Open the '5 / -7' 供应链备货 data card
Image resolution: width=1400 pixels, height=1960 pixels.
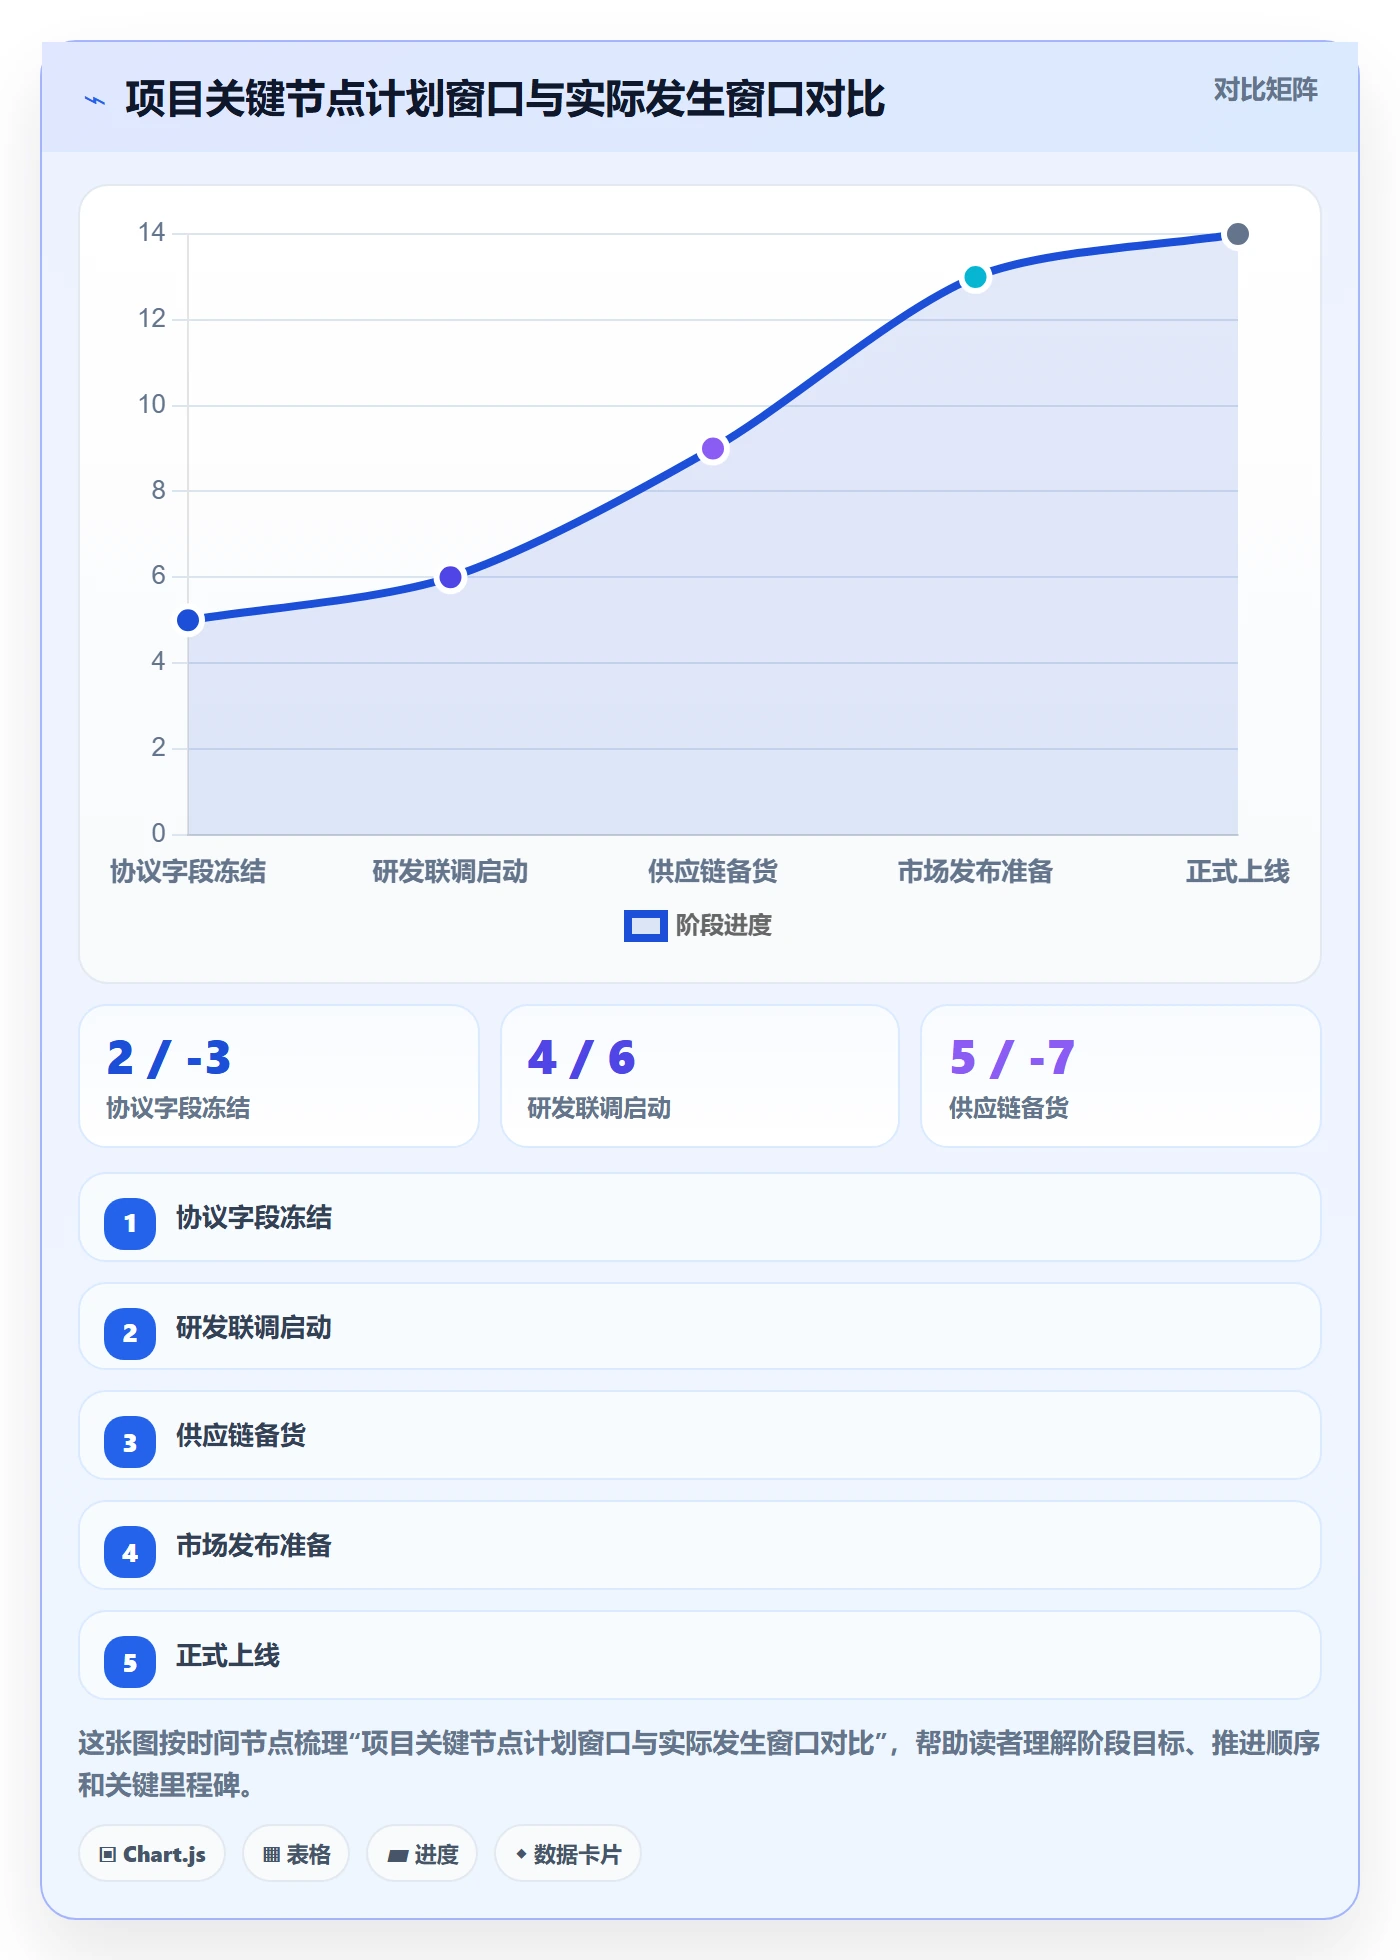(x=1121, y=1076)
